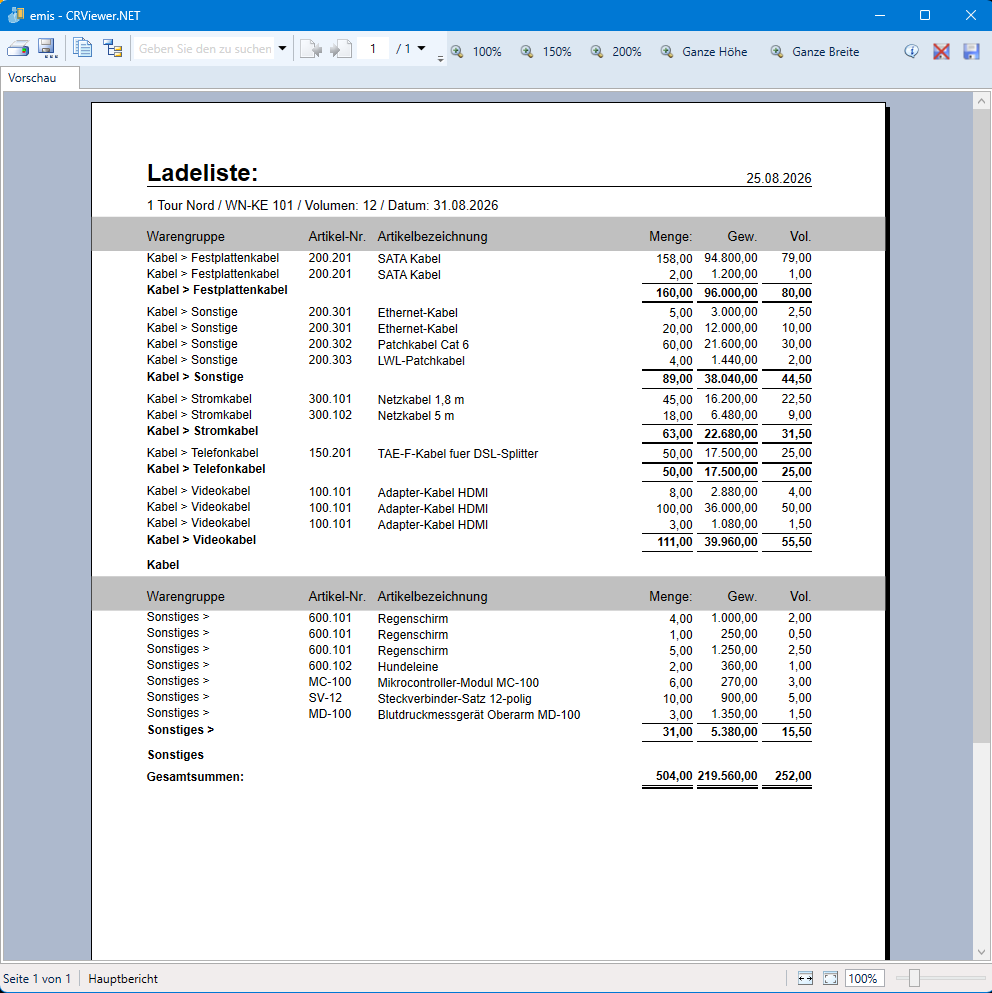Click the export report floppy icon
This screenshot has width=992, height=993.
[x=48, y=49]
